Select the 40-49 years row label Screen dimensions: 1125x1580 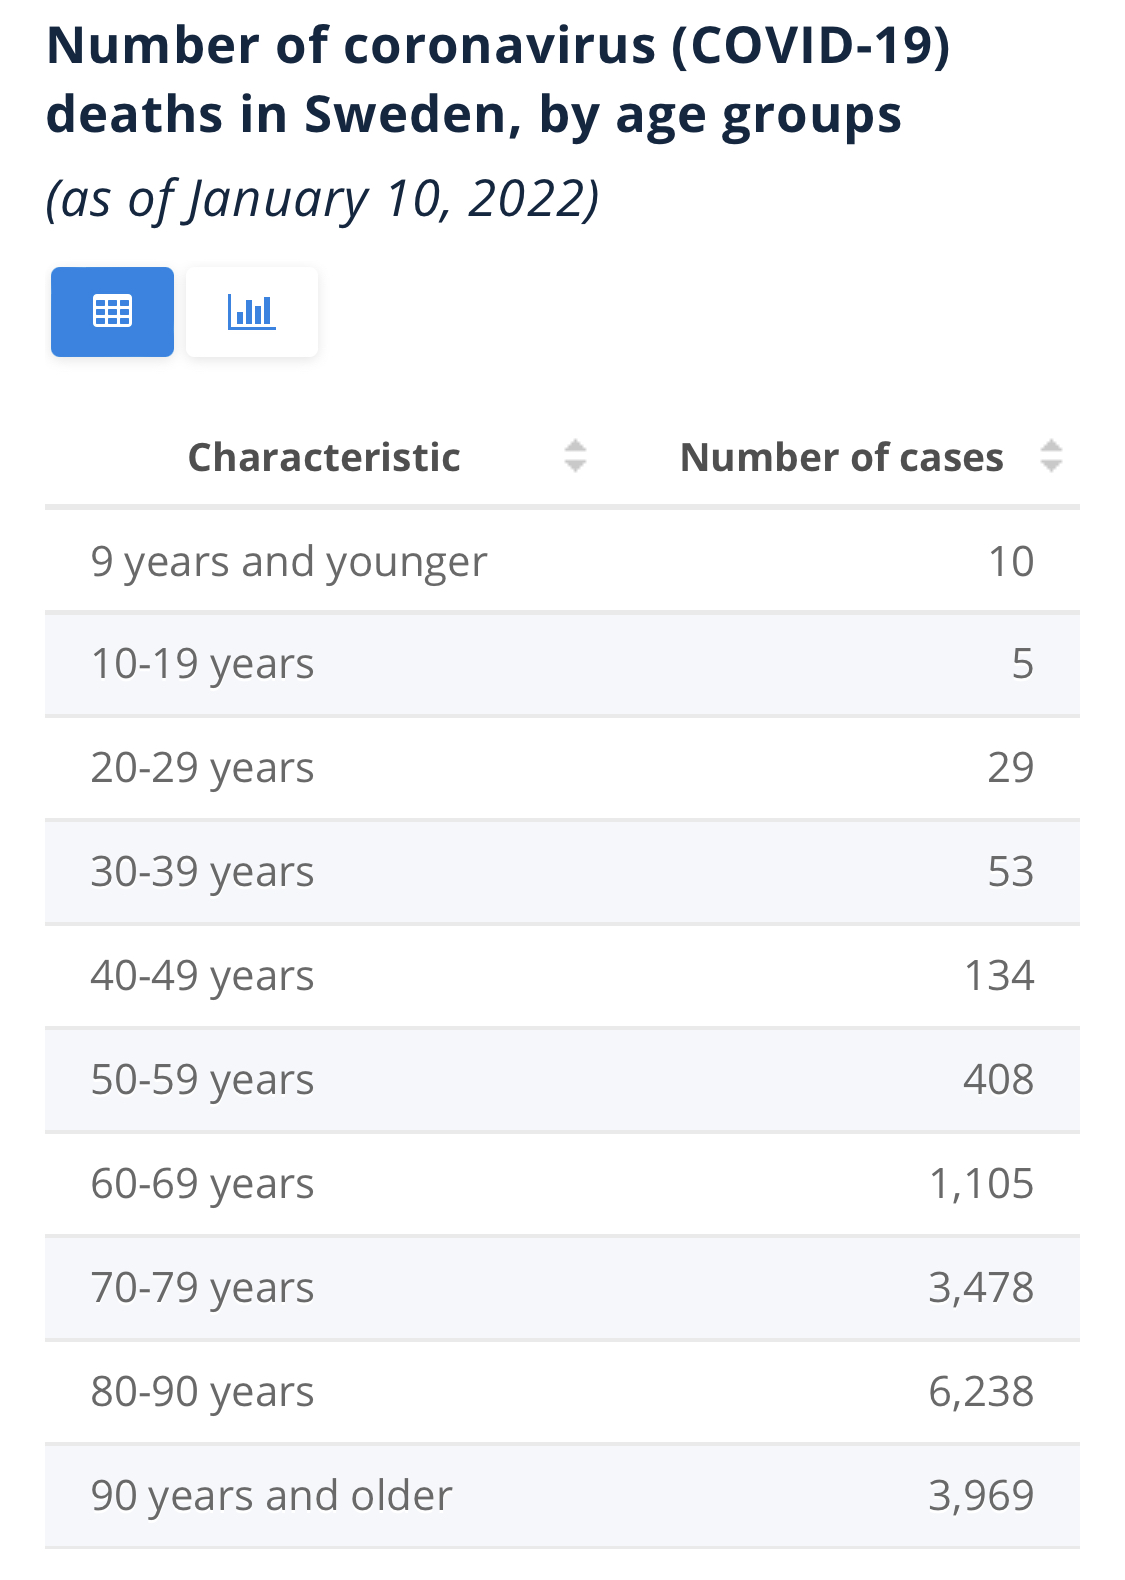point(202,976)
